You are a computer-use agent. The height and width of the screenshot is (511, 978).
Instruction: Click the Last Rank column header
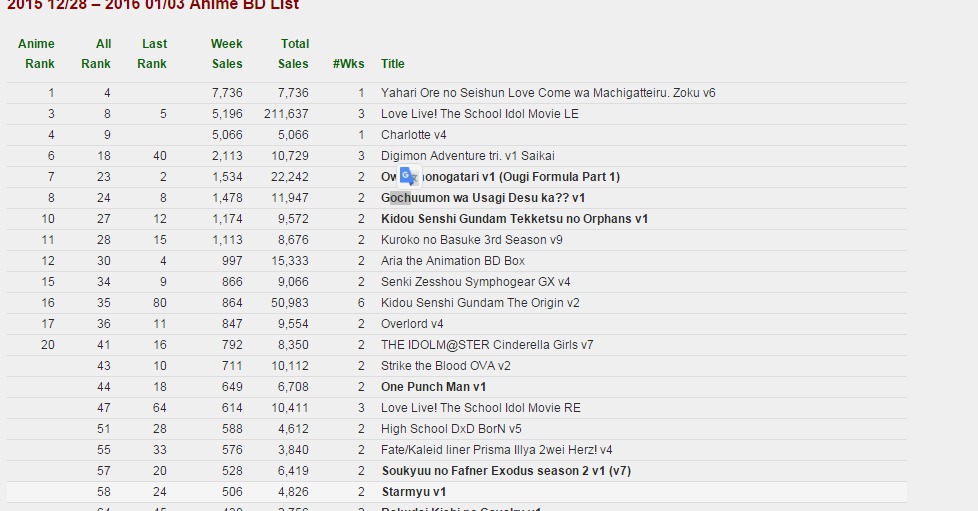click(153, 54)
